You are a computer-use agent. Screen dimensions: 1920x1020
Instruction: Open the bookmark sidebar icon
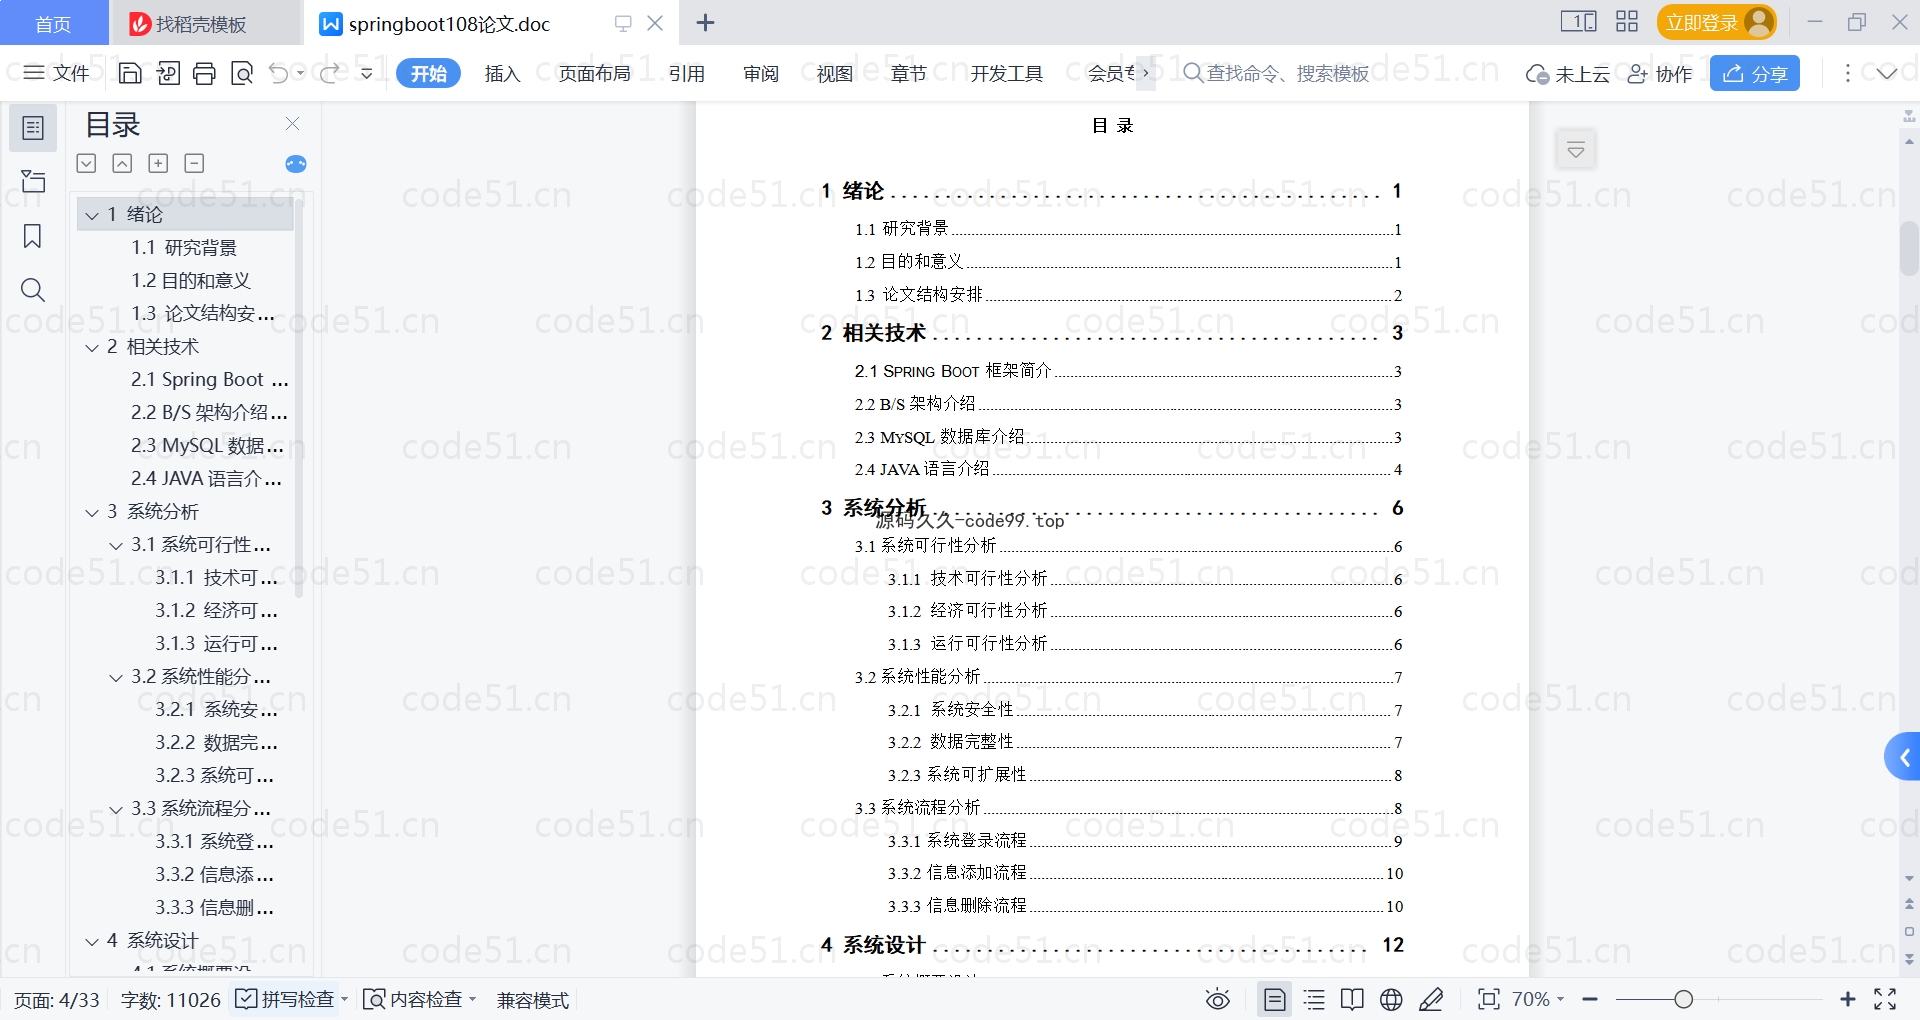(x=33, y=236)
